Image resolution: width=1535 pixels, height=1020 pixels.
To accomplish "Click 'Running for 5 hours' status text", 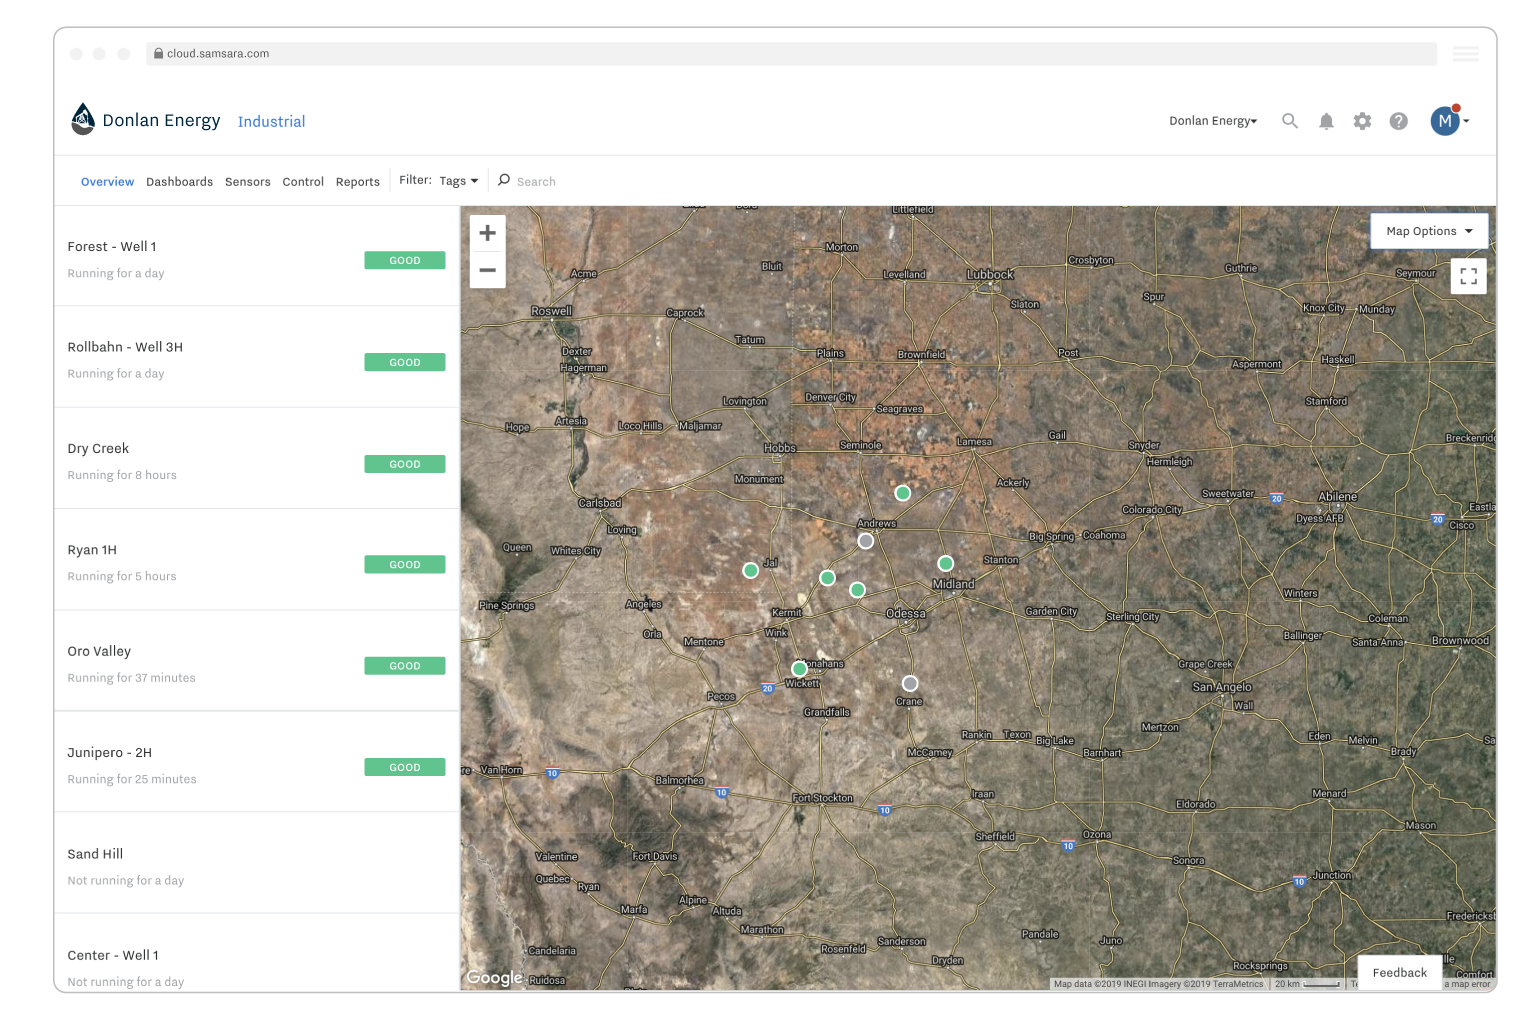I will click(x=122, y=576).
